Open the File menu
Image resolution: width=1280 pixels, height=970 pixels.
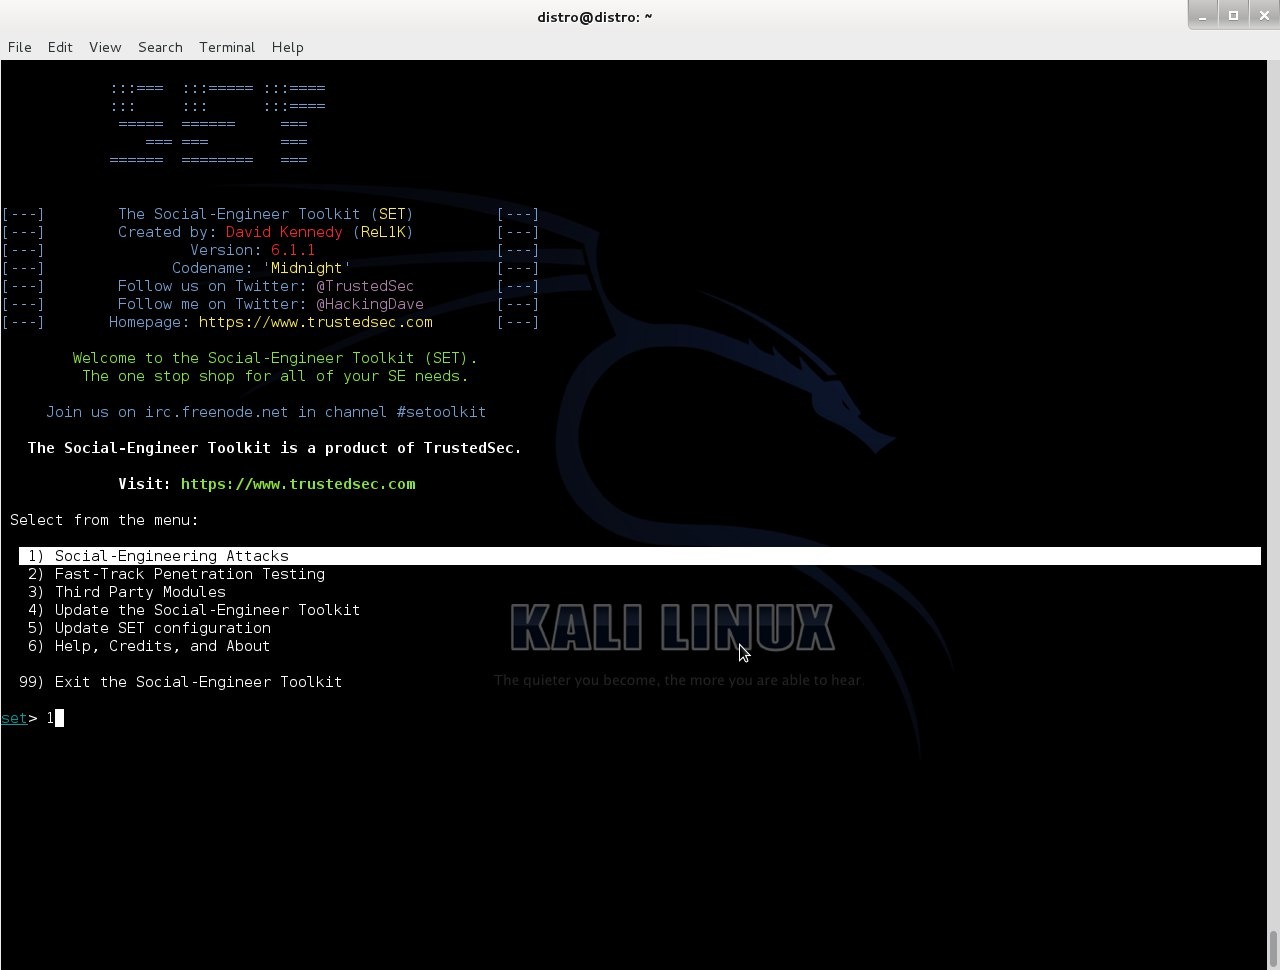coord(19,47)
